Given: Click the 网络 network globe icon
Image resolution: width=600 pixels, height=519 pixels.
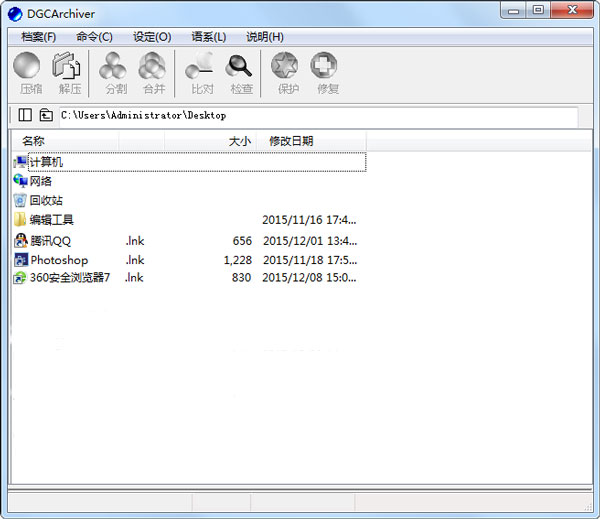Looking at the screenshot, I should pos(21,181).
